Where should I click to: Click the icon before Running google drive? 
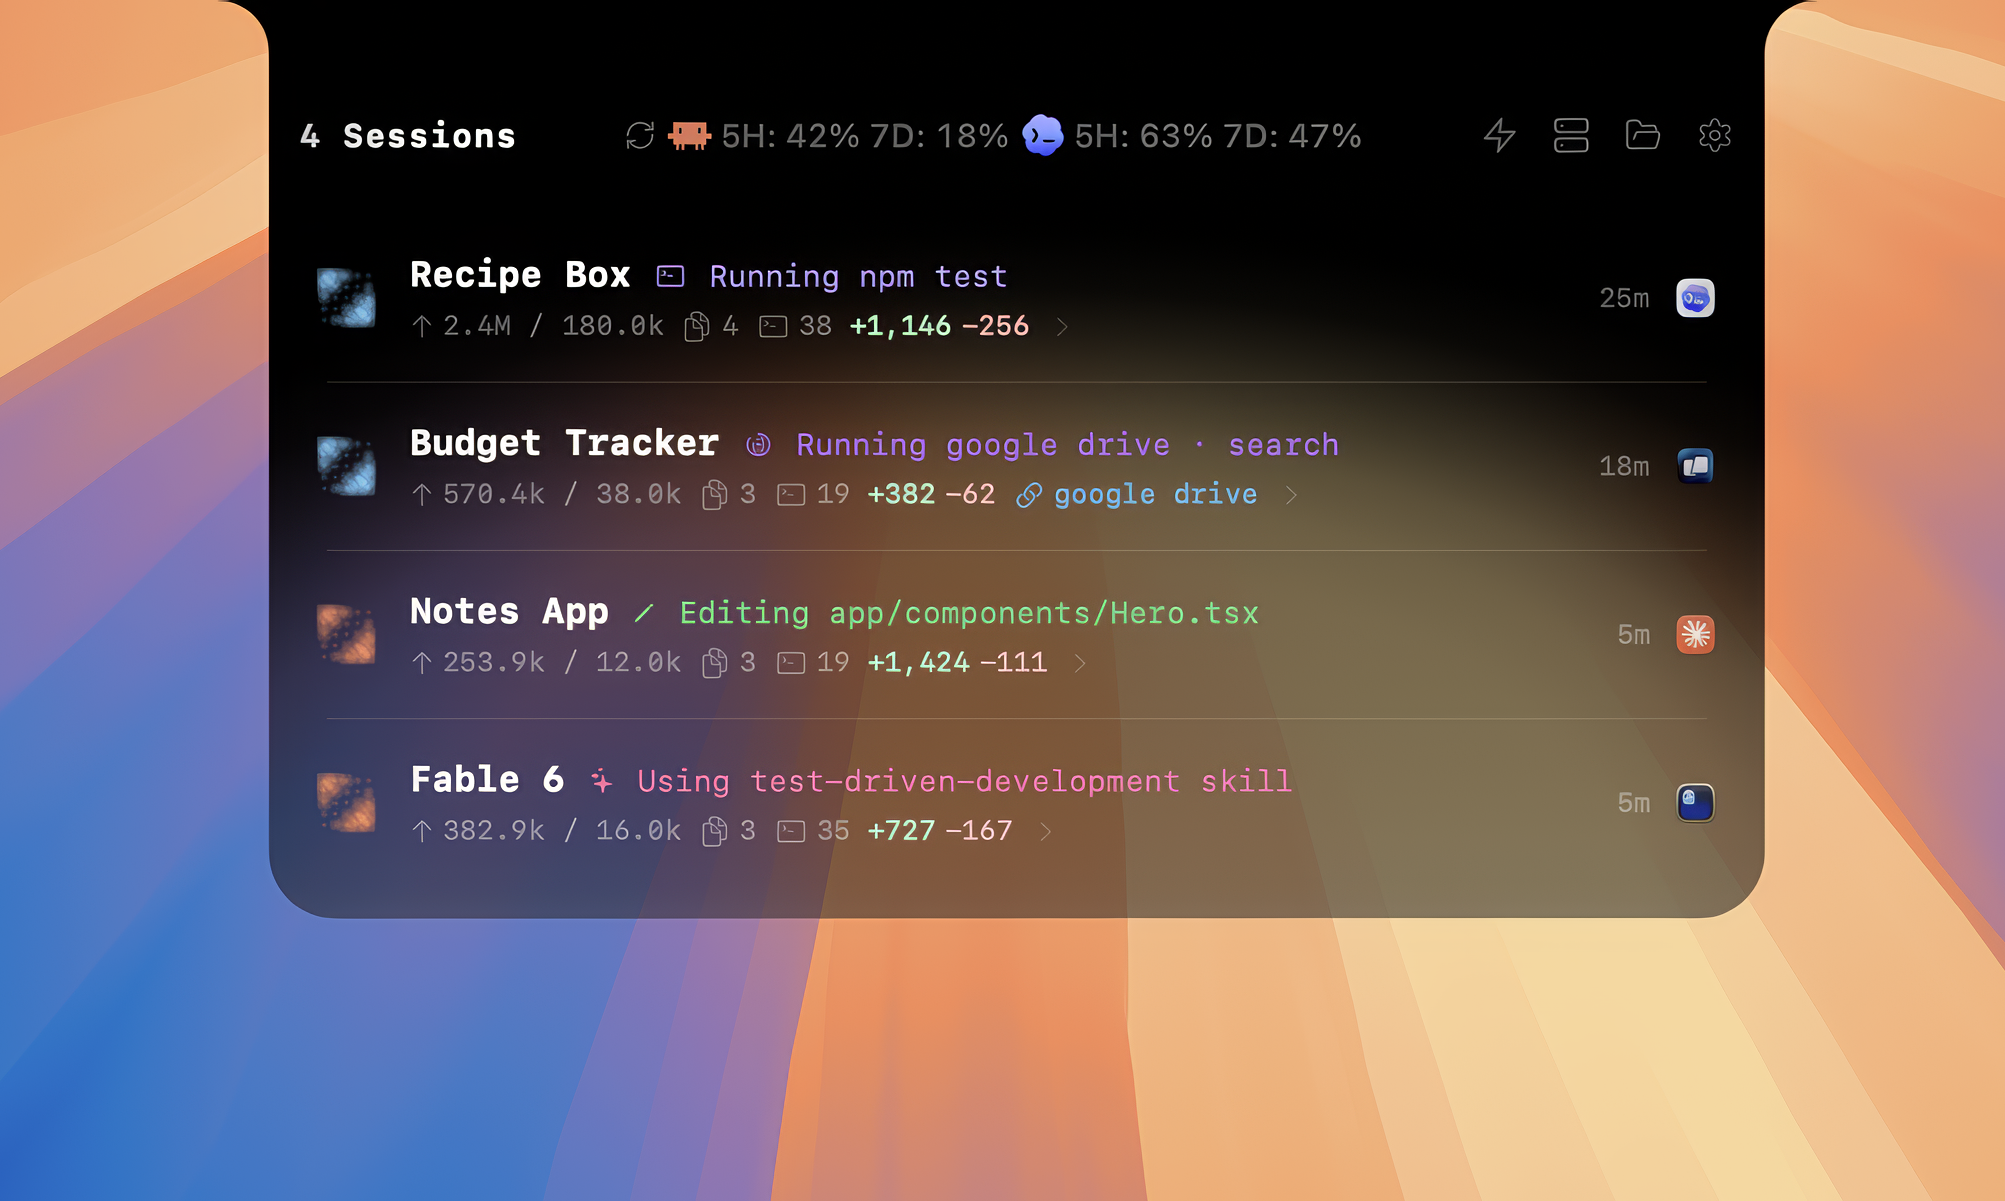pyautogui.click(x=758, y=445)
